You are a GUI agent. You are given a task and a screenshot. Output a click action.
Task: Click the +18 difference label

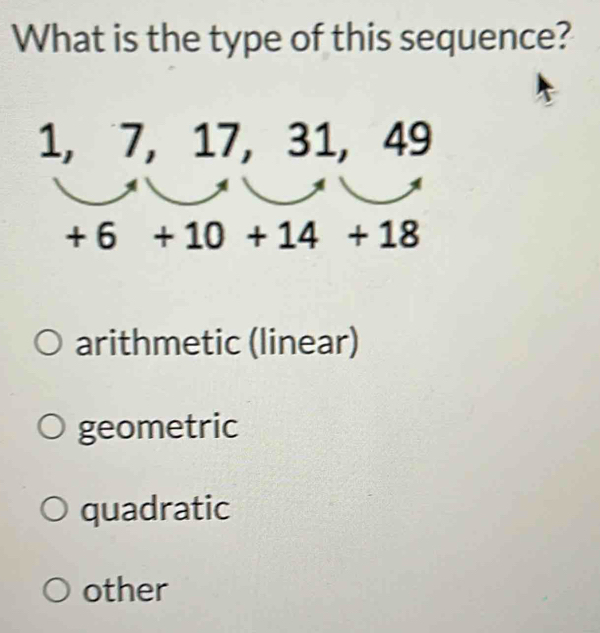pos(384,234)
